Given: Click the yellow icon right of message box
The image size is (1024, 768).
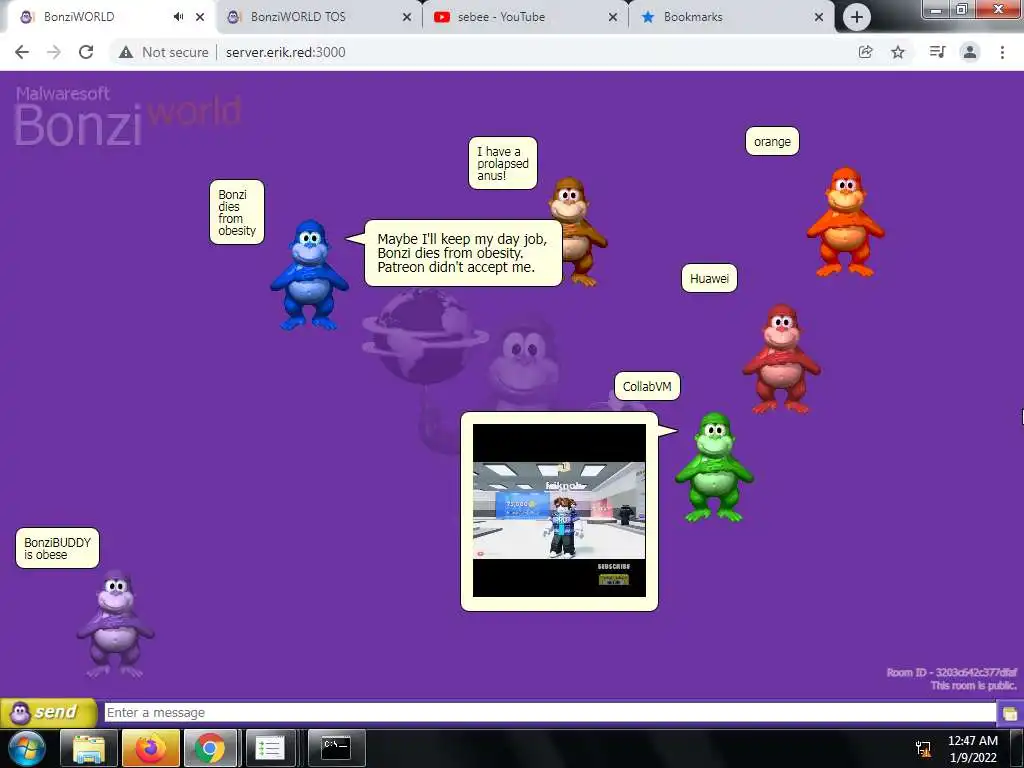Looking at the screenshot, I should pos(1010,713).
